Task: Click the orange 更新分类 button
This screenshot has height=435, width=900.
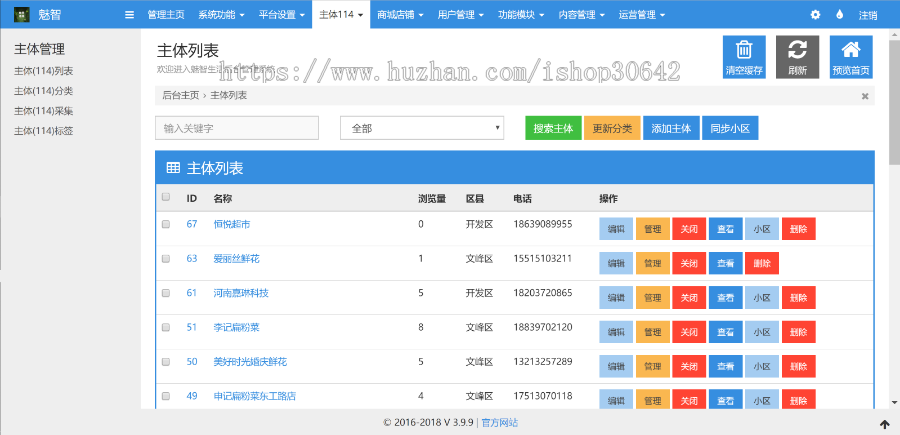Action: click(612, 128)
